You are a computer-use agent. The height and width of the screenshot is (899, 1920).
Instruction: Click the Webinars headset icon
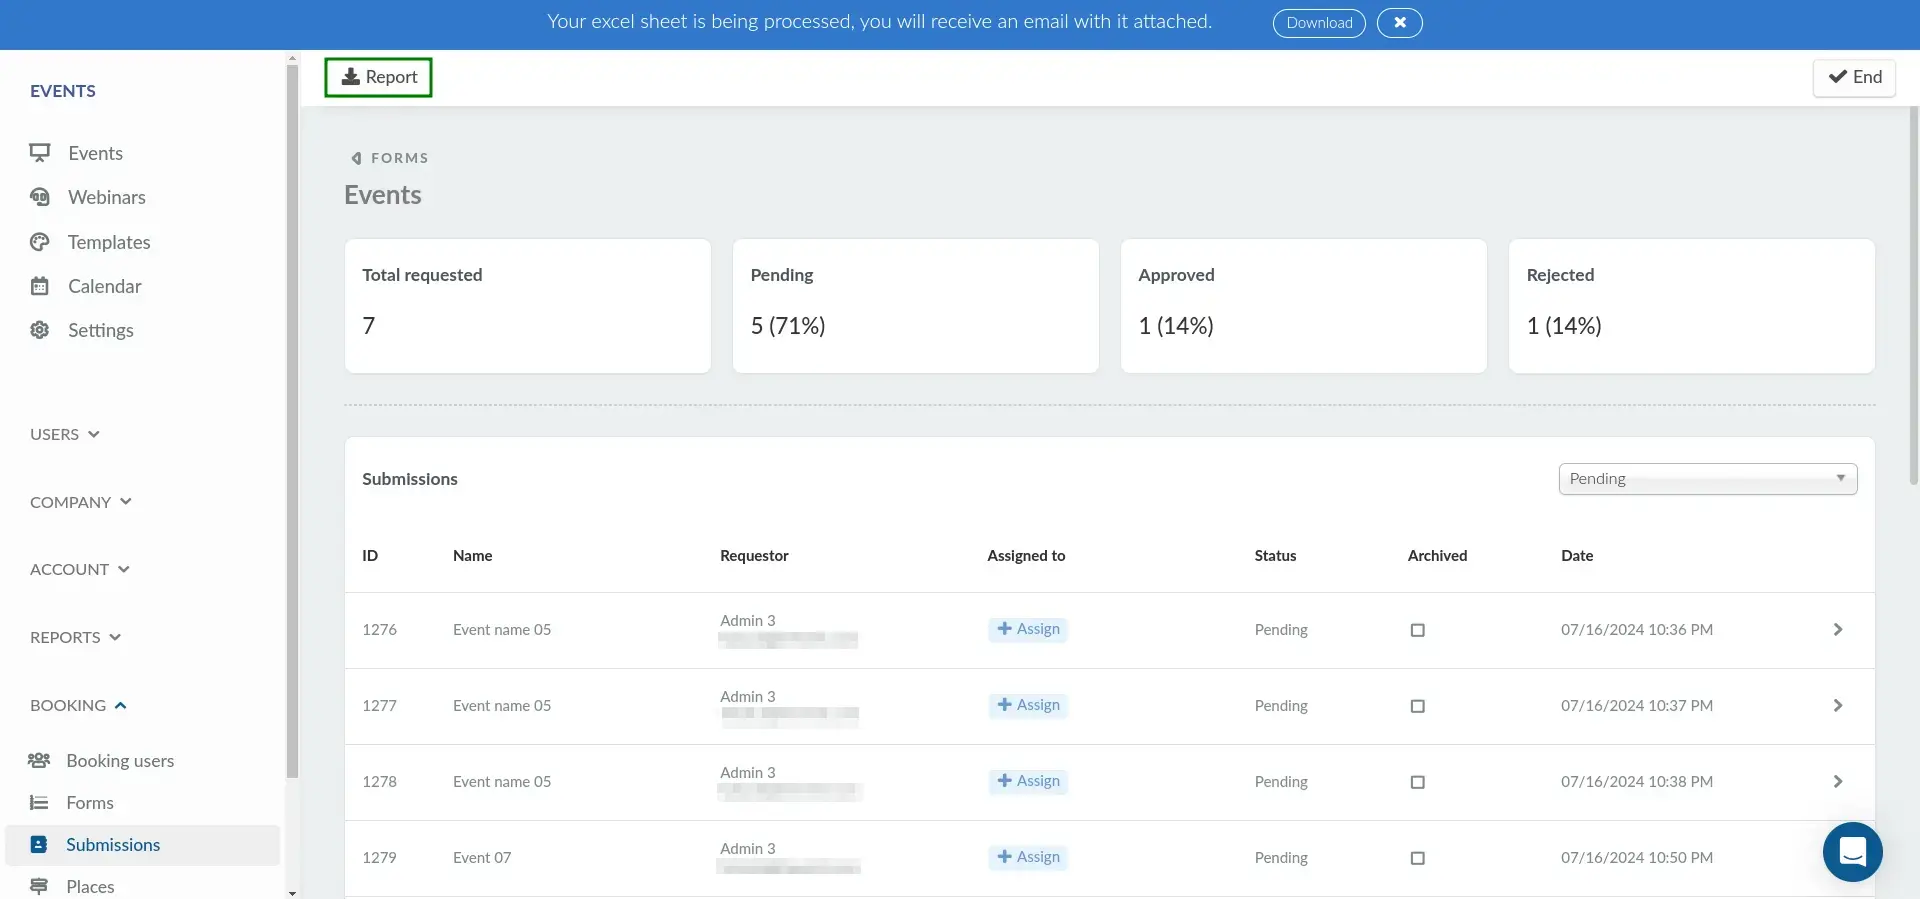[40, 197]
